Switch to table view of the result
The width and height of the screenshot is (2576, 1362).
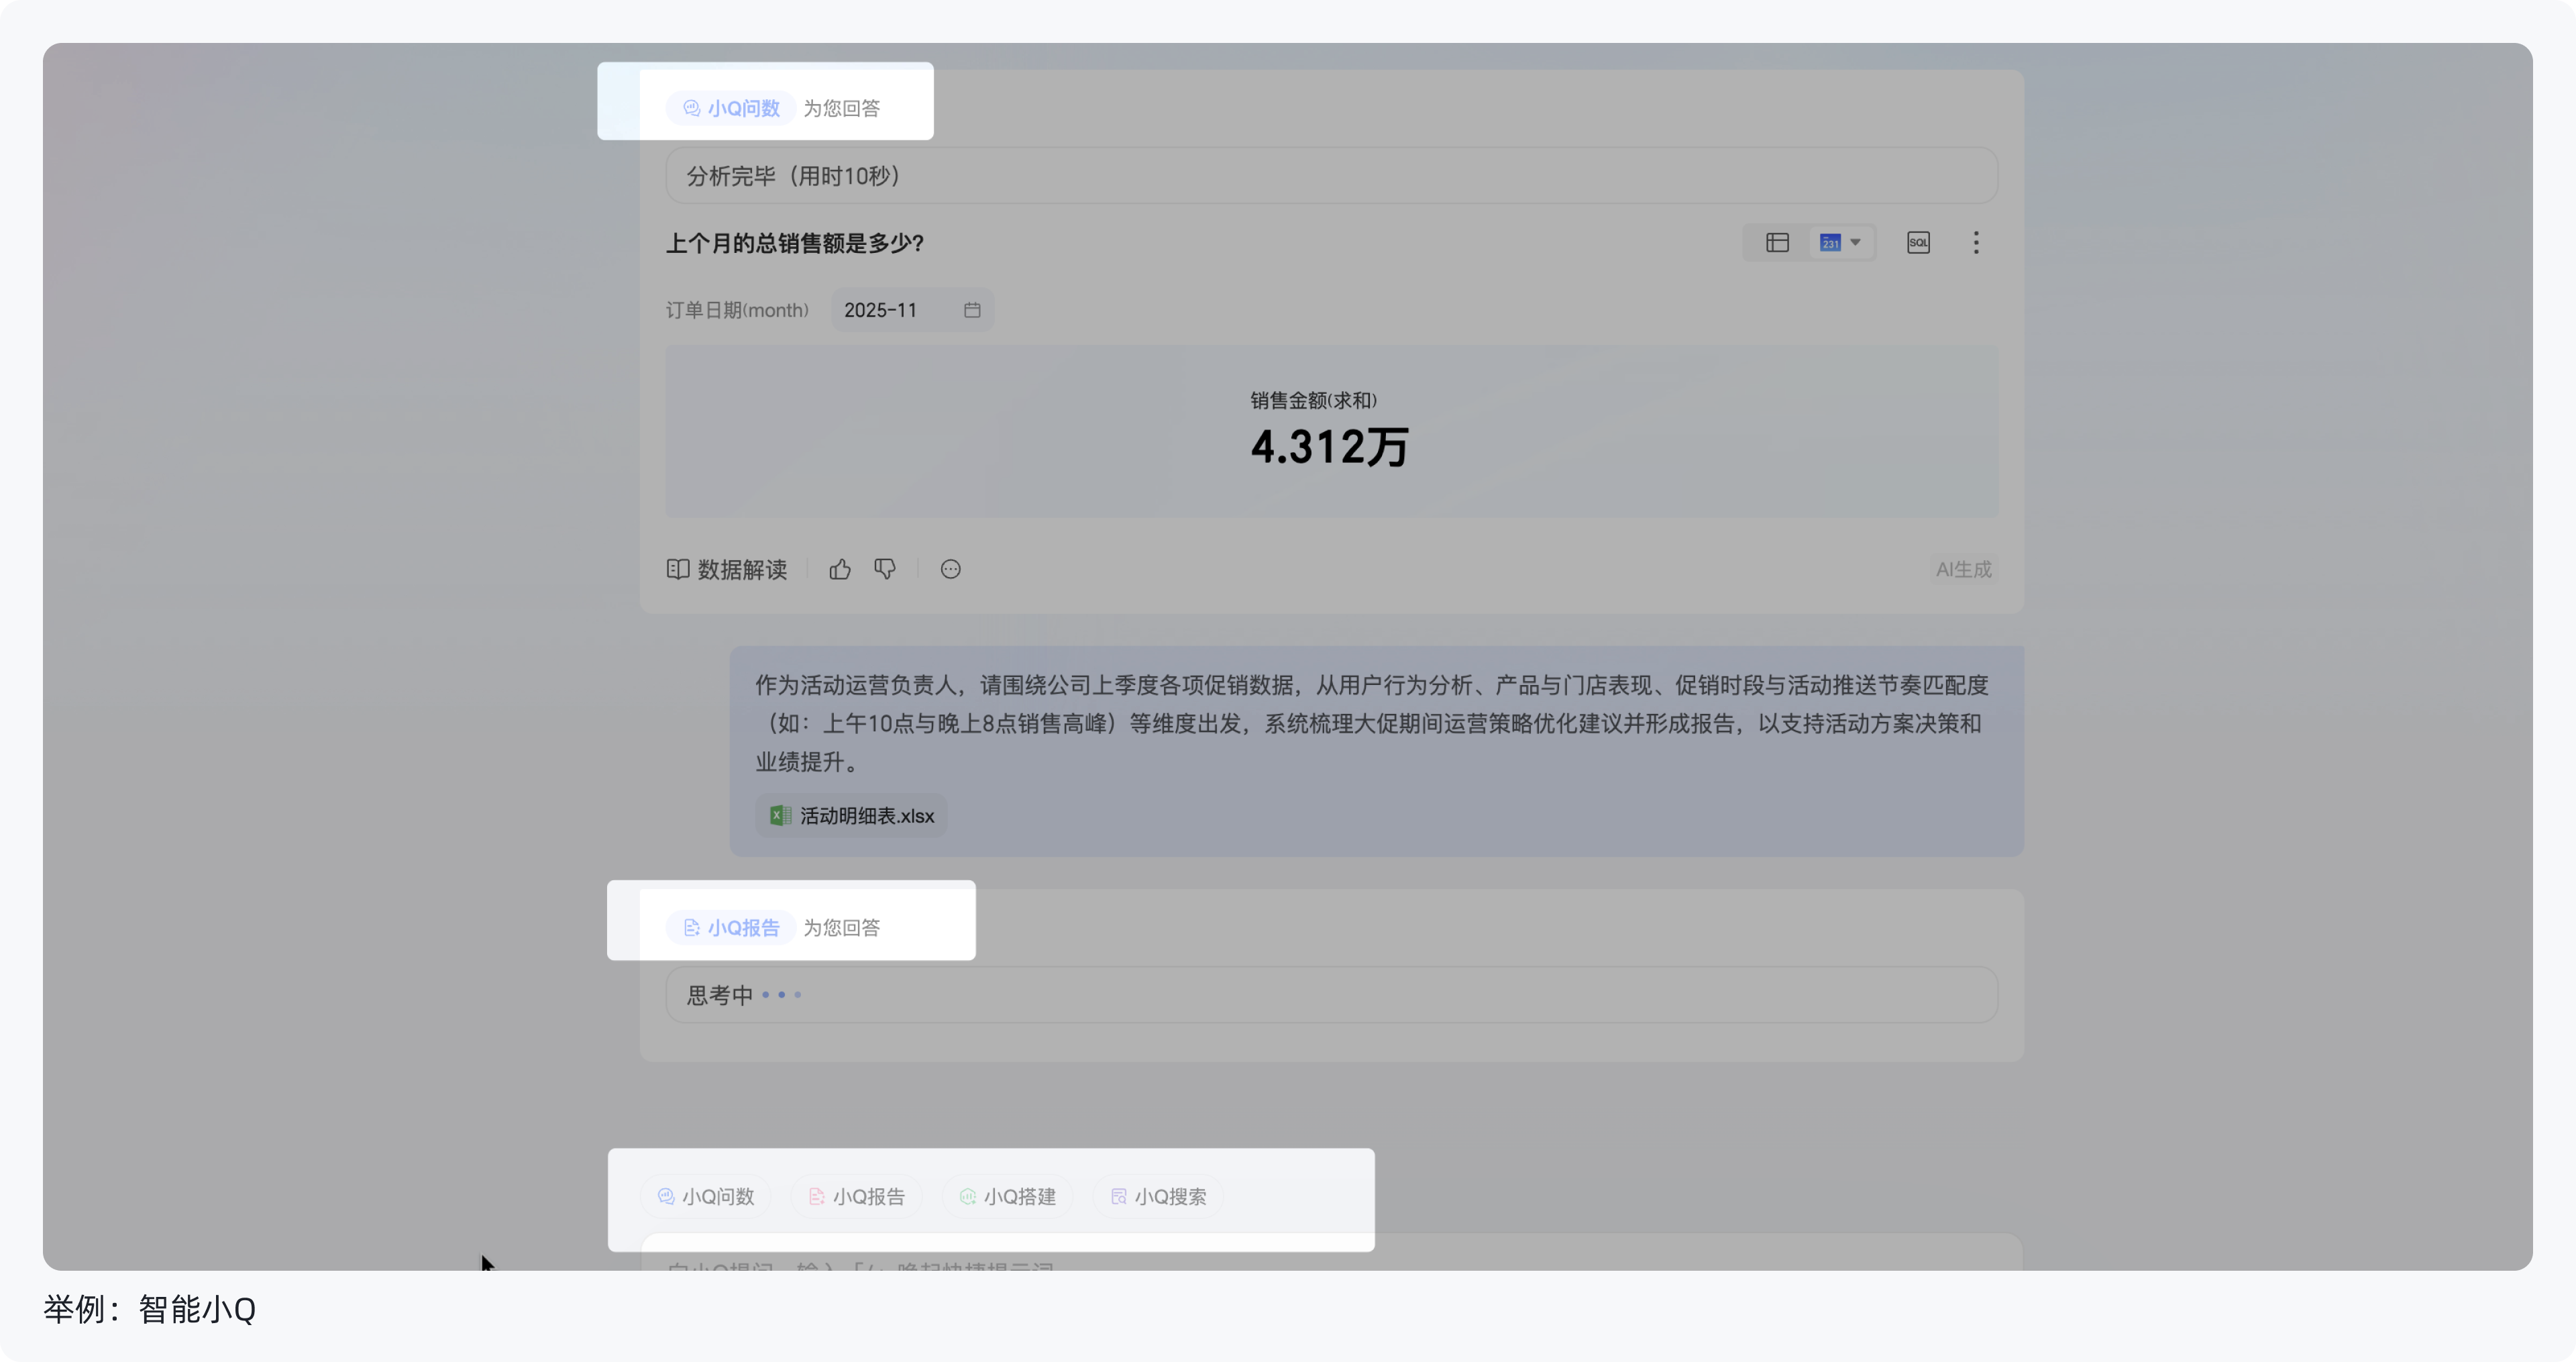pos(1778,242)
